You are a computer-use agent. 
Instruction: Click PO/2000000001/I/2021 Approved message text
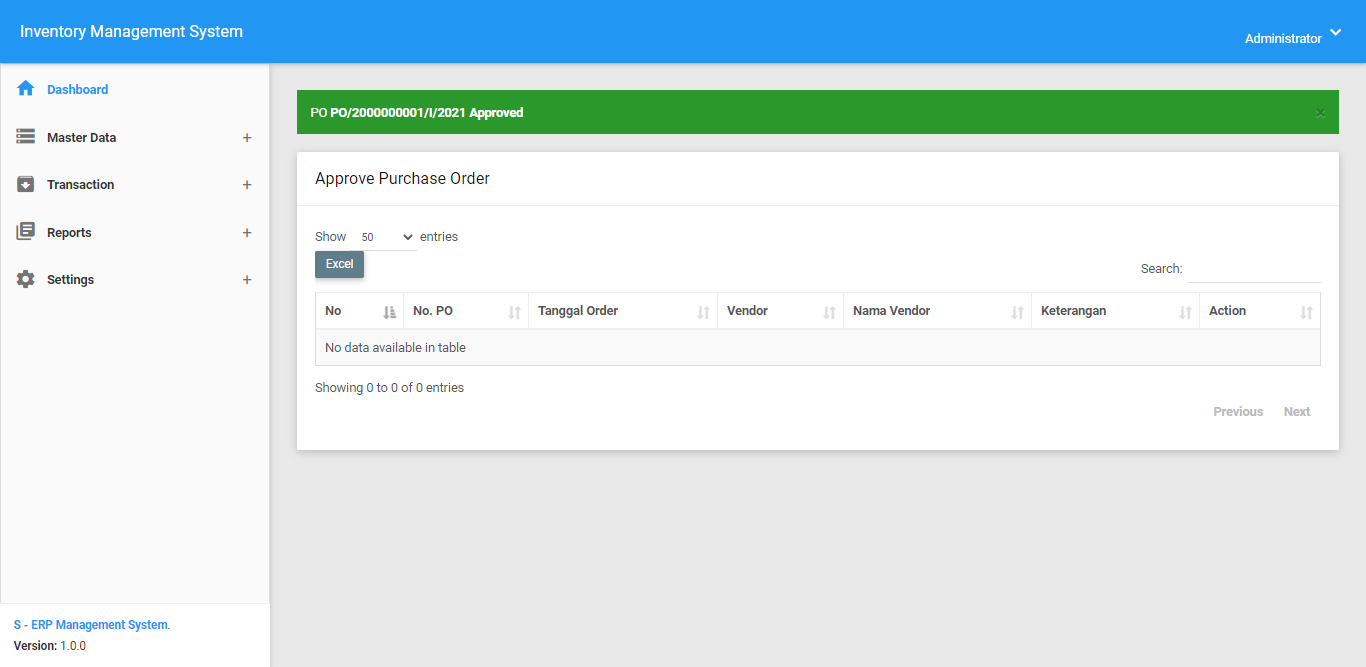[427, 113]
